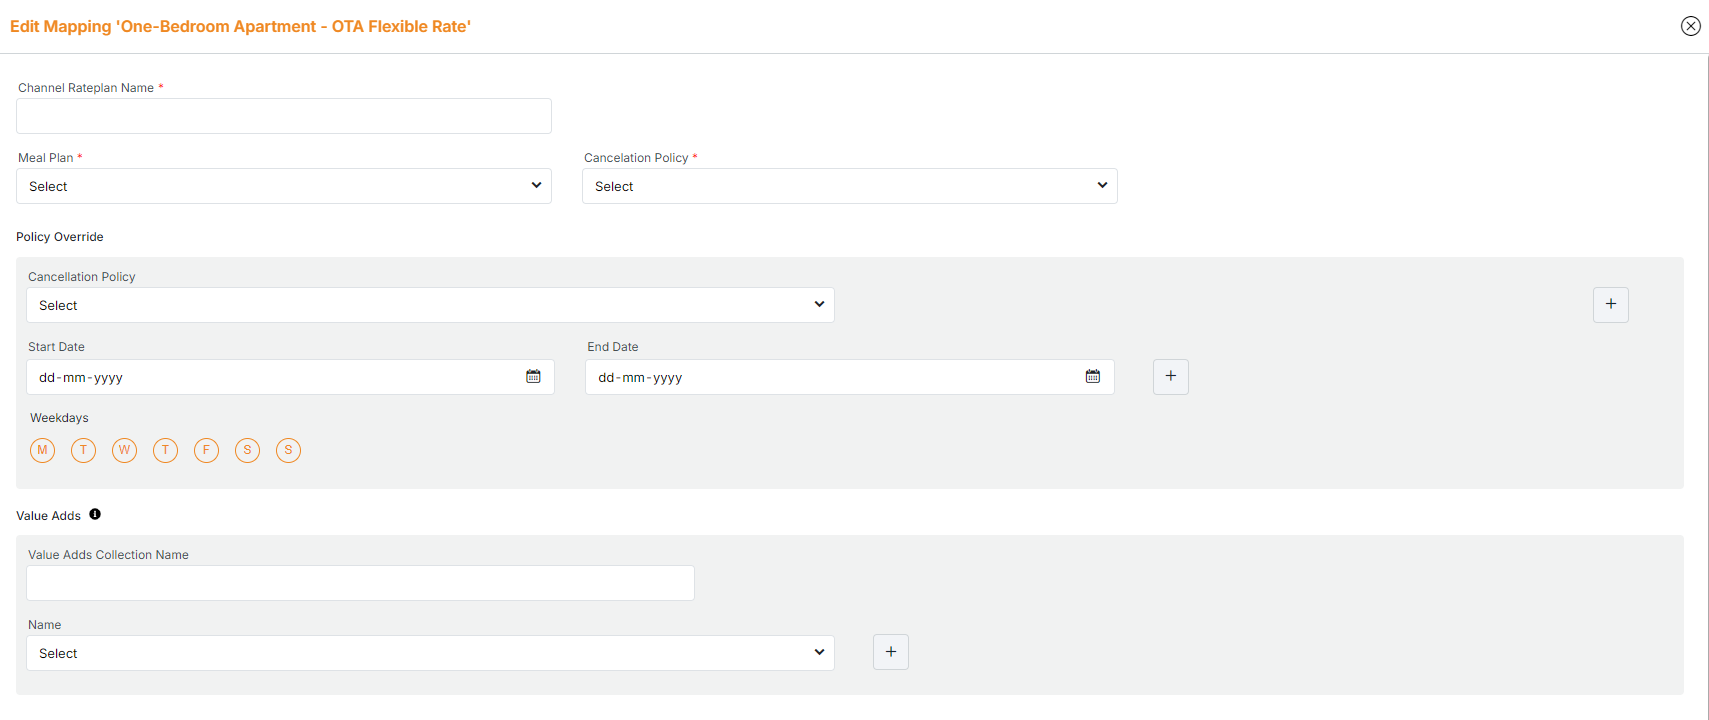This screenshot has width=1709, height=720.
Task: Click plus button beside Cancellation Policy override
Action: (1610, 305)
